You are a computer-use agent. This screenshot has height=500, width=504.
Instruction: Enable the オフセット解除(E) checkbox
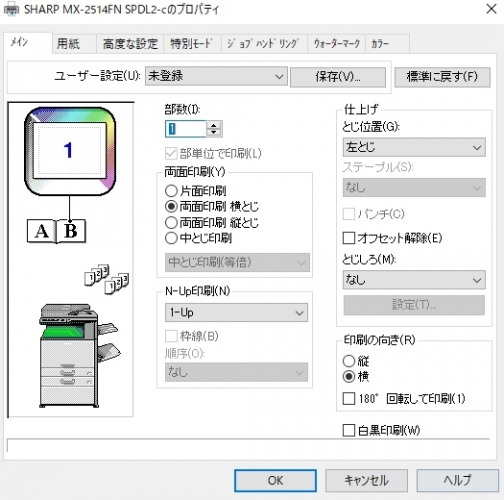pyautogui.click(x=349, y=238)
